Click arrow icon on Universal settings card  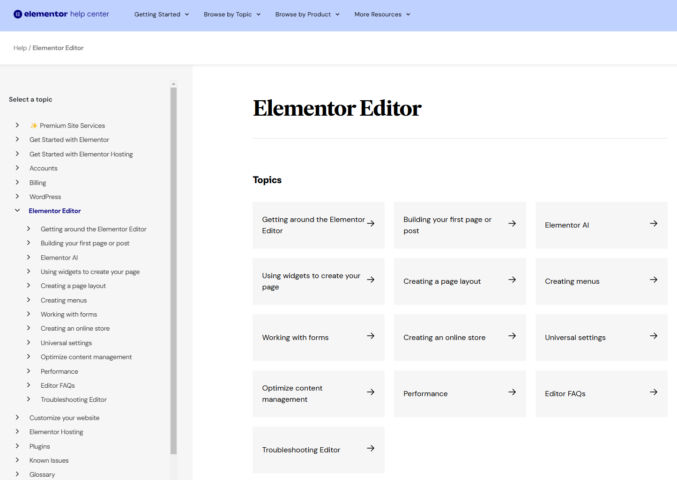(x=654, y=336)
